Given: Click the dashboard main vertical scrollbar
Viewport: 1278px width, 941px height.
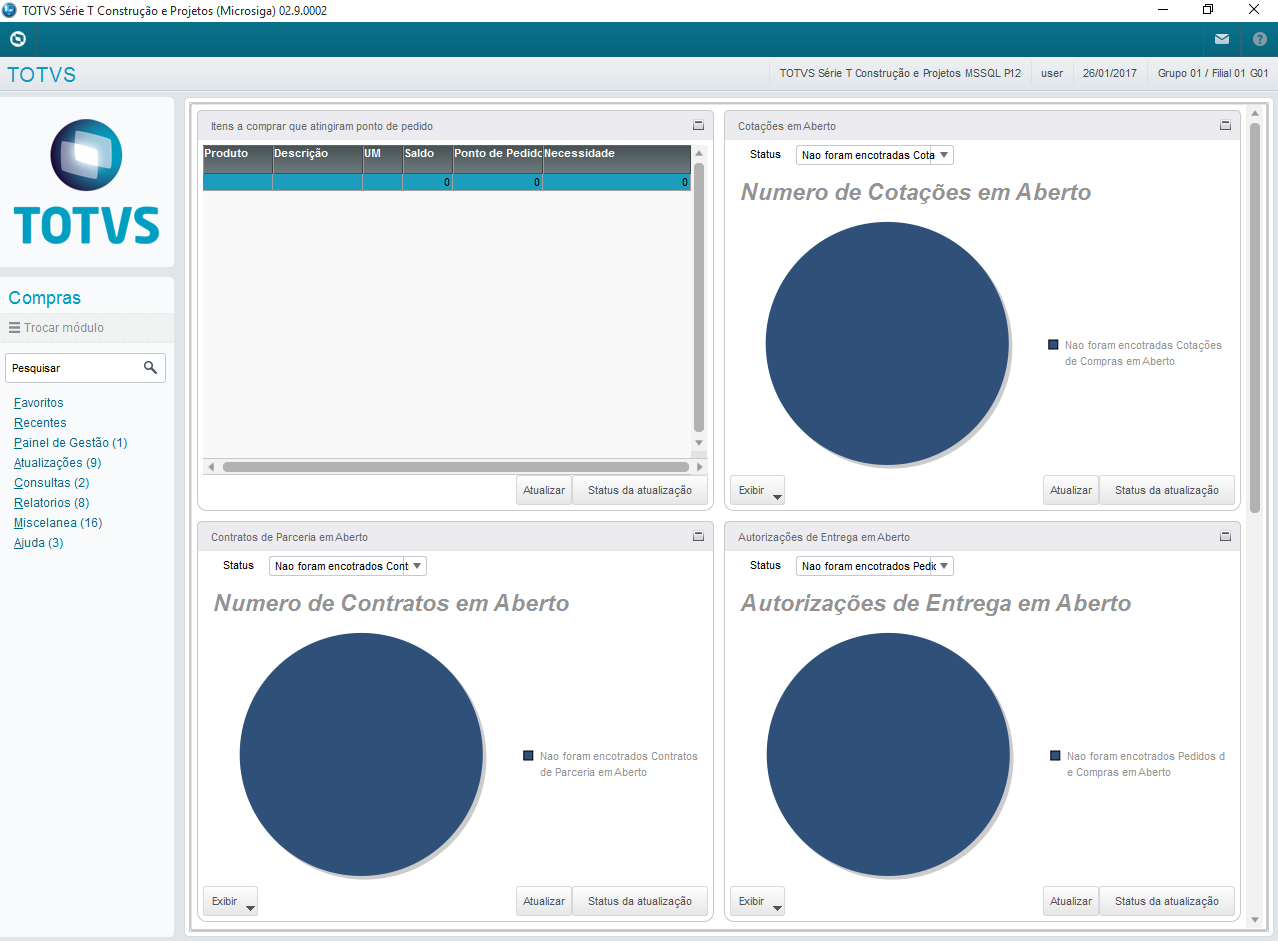Looking at the screenshot, I should (x=1255, y=317).
